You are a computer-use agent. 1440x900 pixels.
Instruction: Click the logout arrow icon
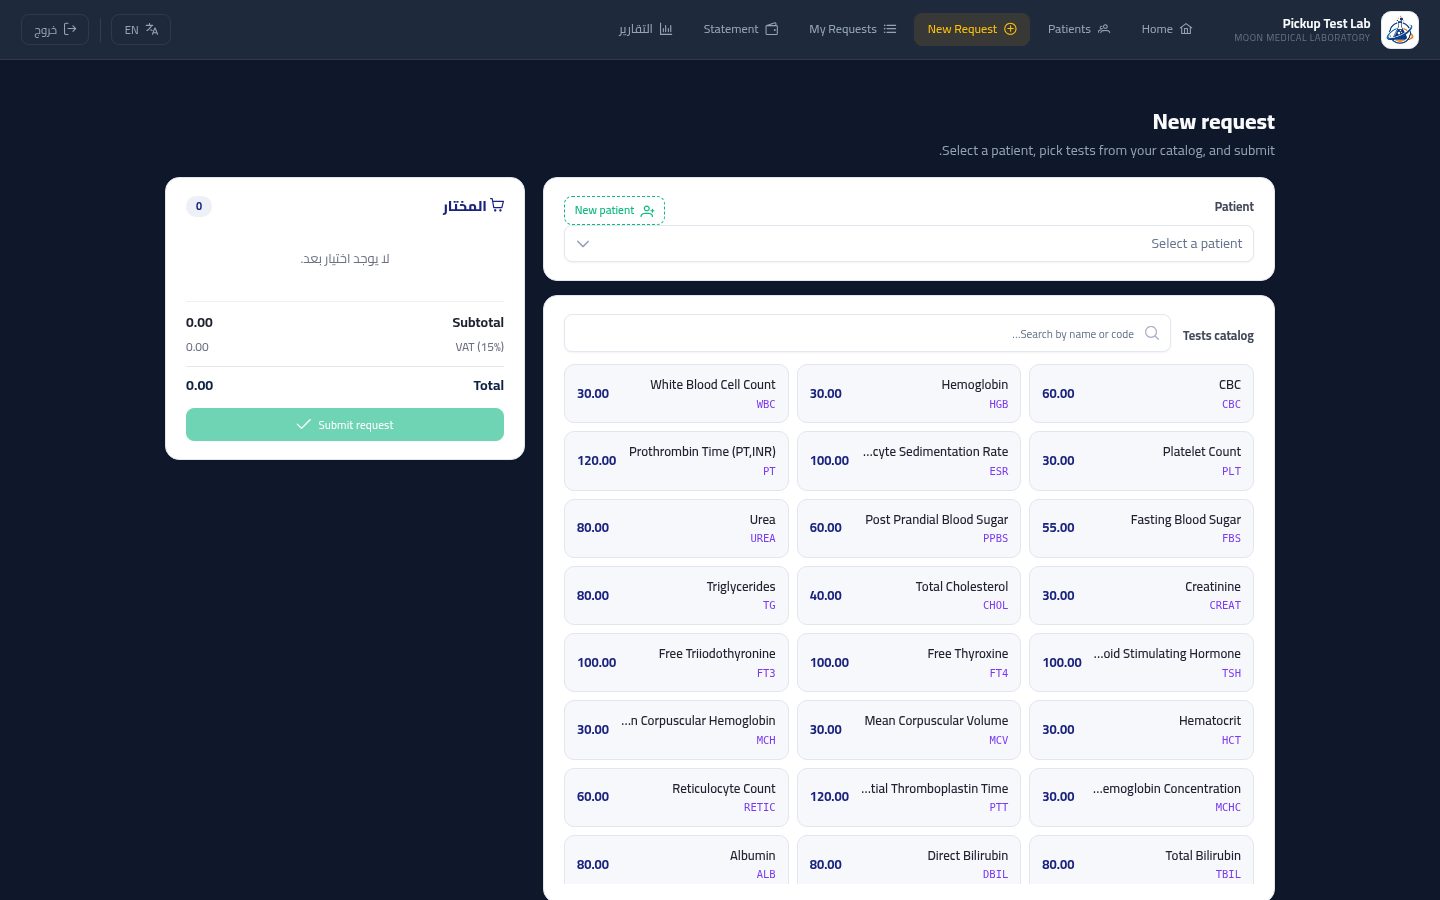pyautogui.click(x=70, y=29)
